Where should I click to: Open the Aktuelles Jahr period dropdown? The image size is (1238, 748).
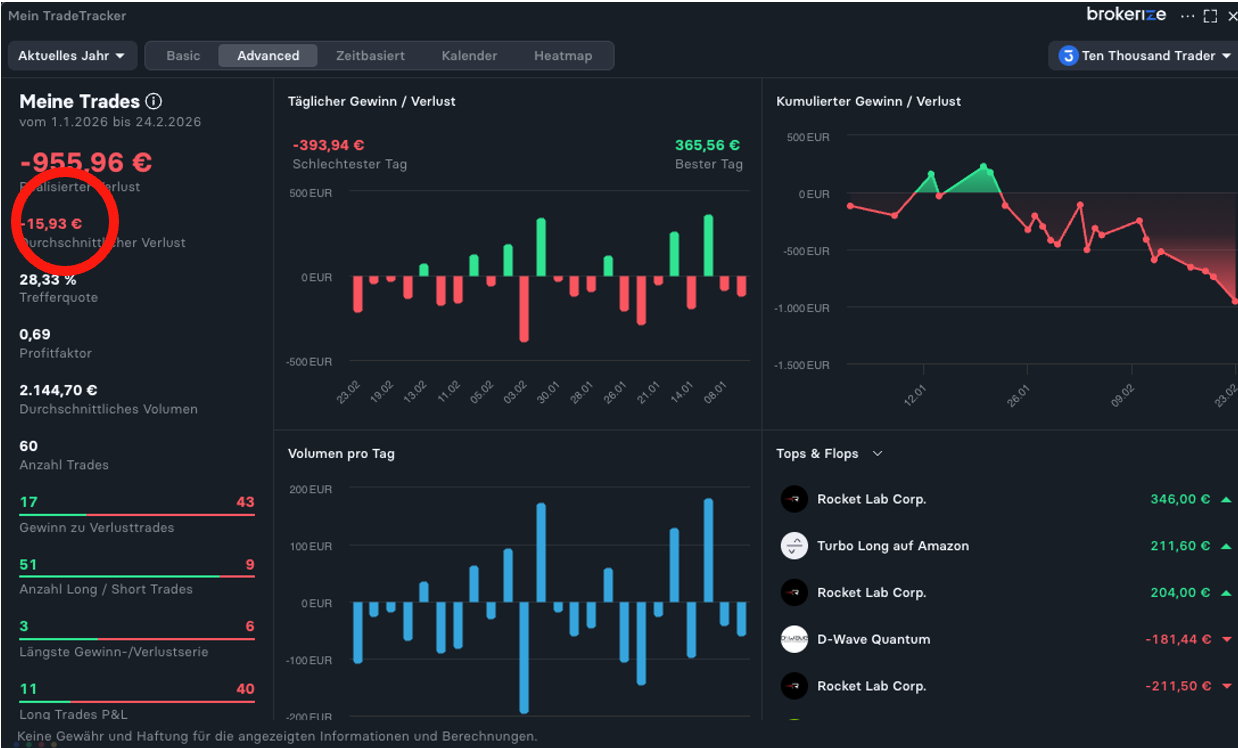pyautogui.click(x=71, y=56)
